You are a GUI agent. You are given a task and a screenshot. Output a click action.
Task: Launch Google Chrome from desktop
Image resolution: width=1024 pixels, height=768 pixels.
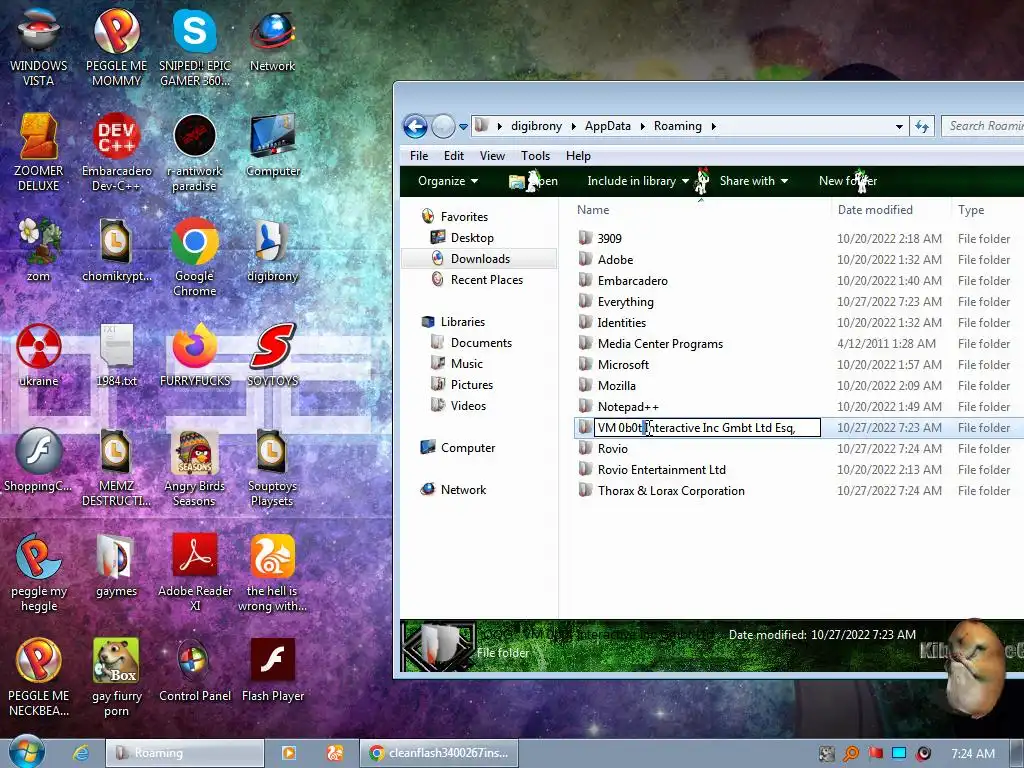click(195, 256)
